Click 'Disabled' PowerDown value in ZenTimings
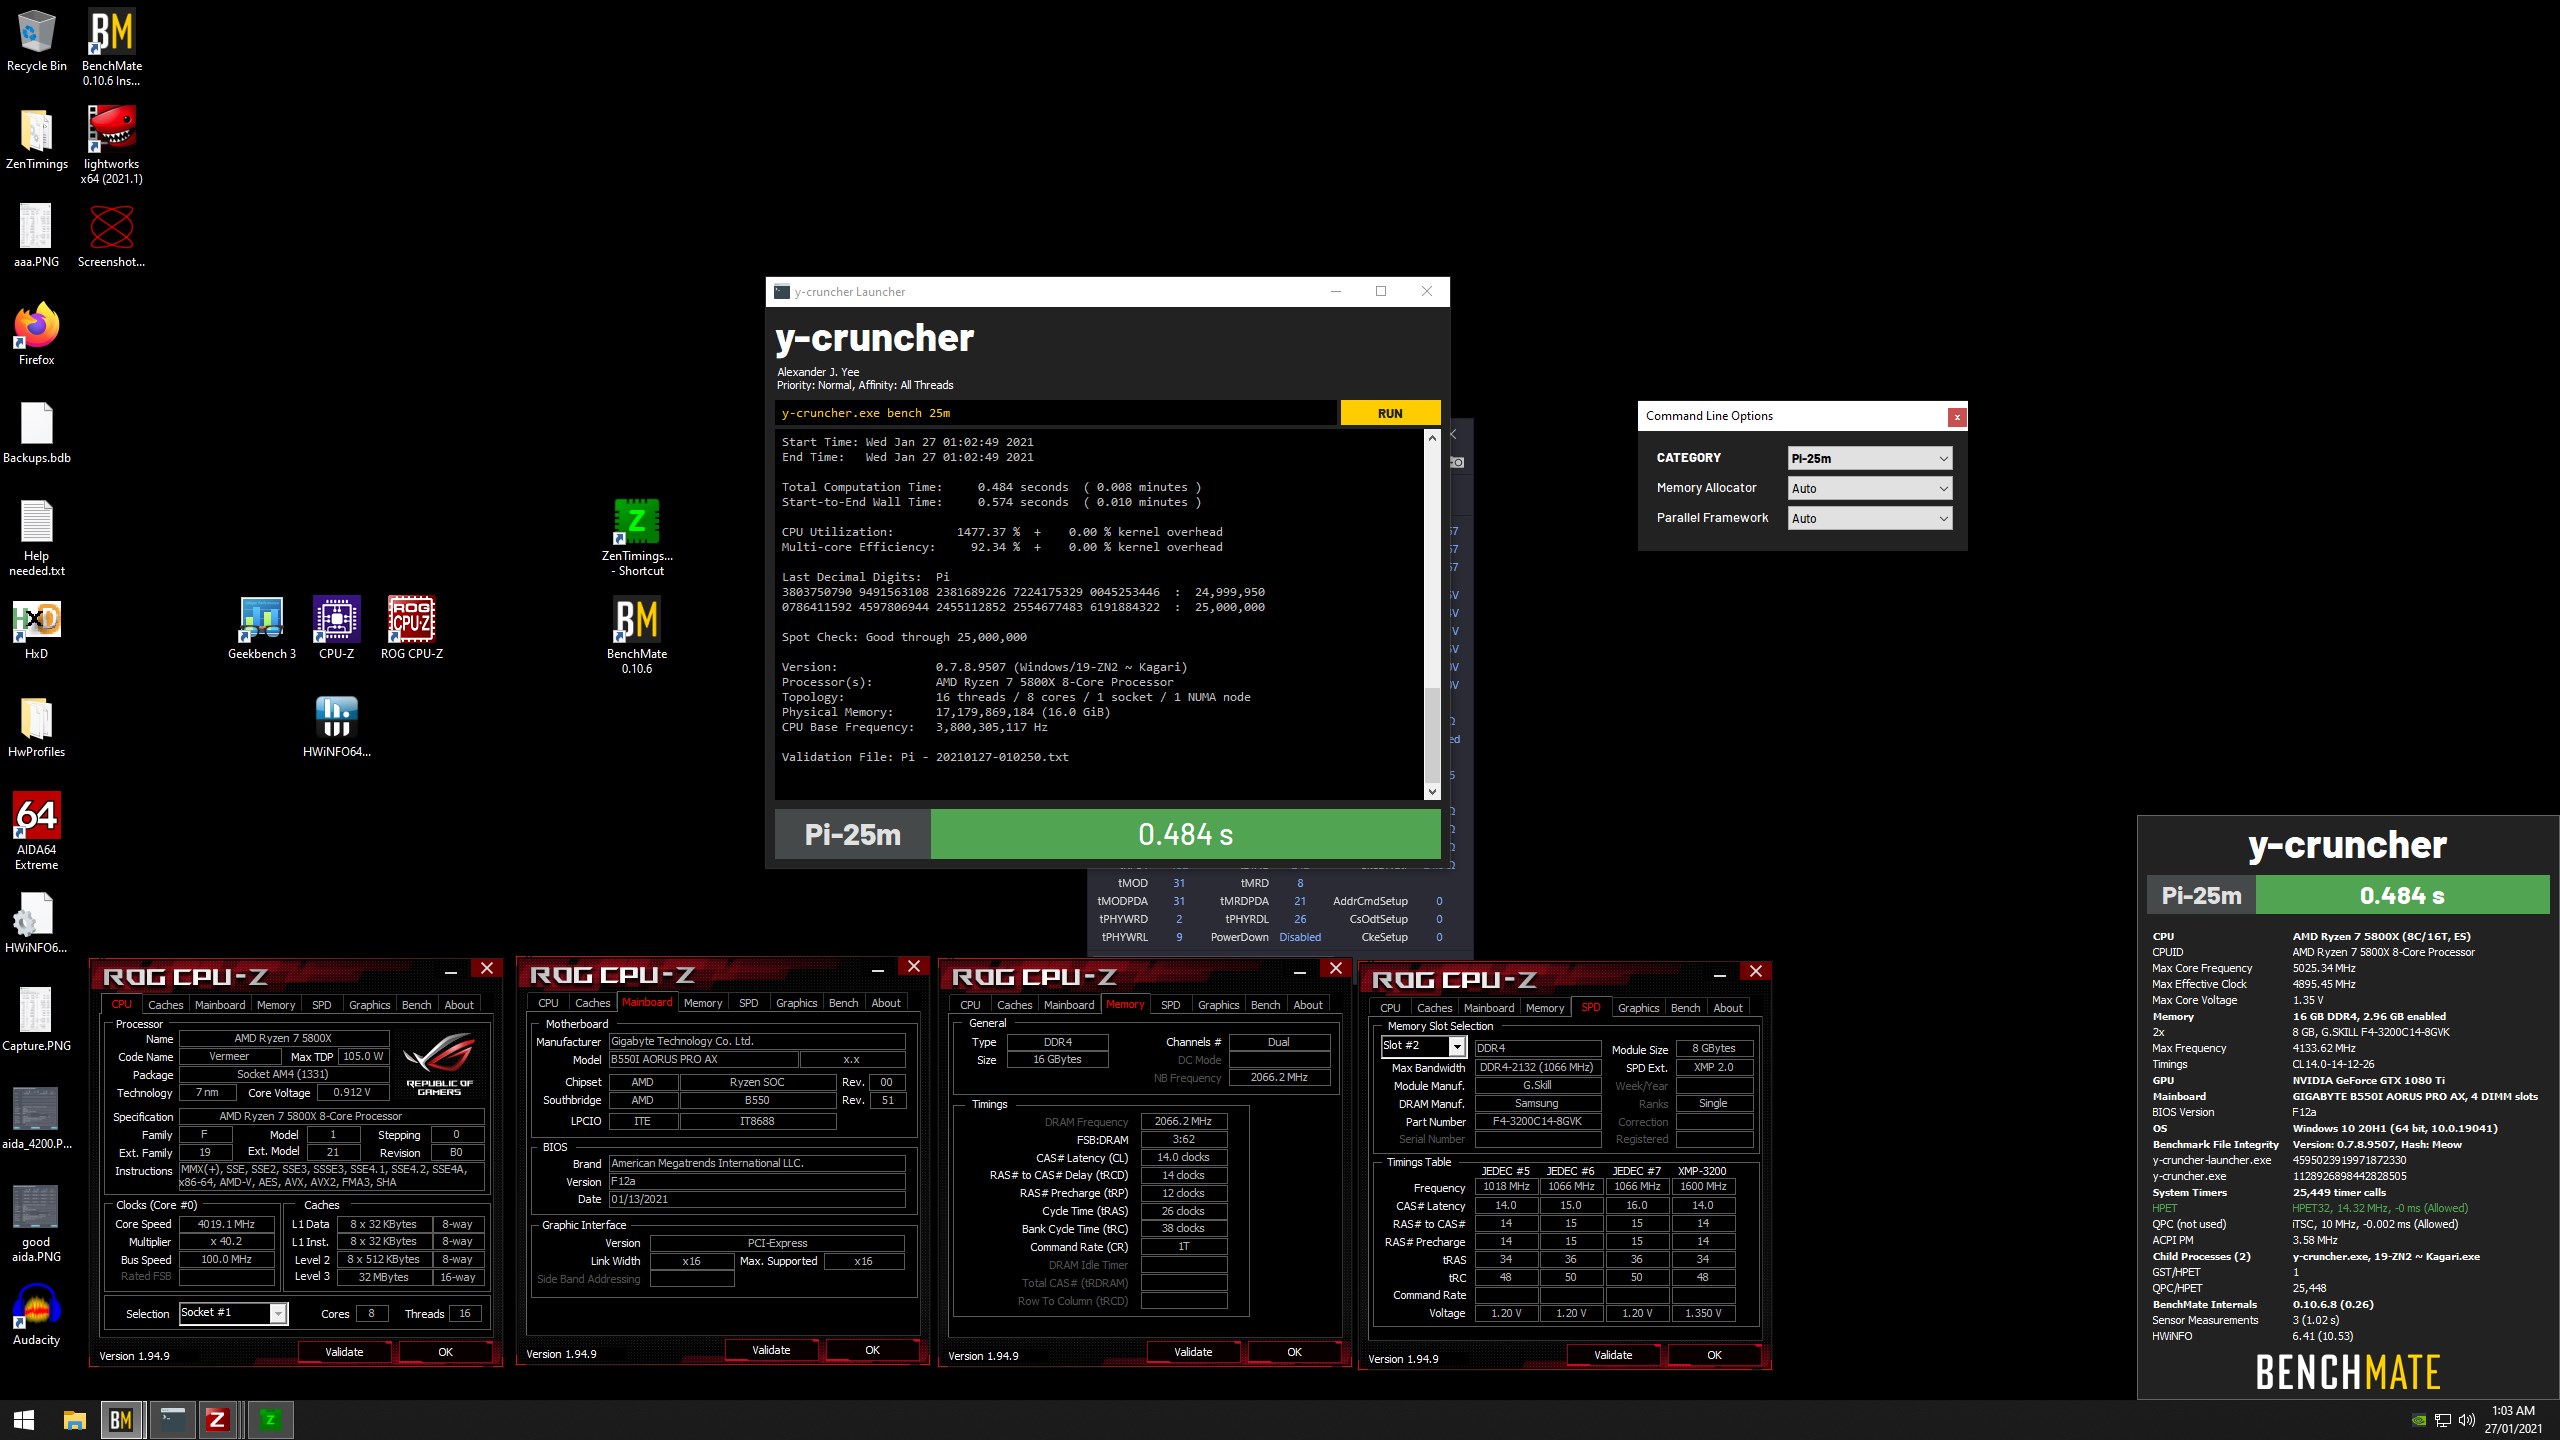The image size is (2560, 1440). coord(1300,937)
